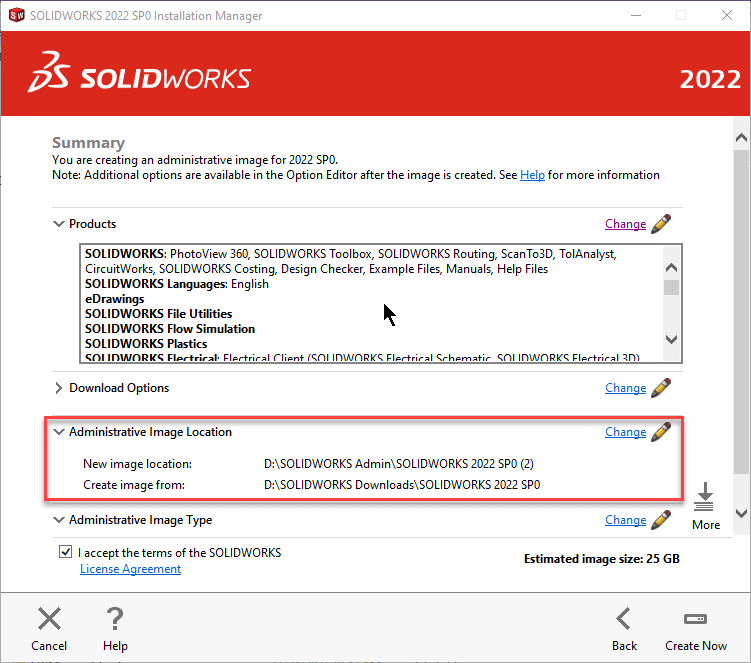Select the SOLIDWORKS Flow Simulation entry
751x663 pixels.
click(x=170, y=329)
